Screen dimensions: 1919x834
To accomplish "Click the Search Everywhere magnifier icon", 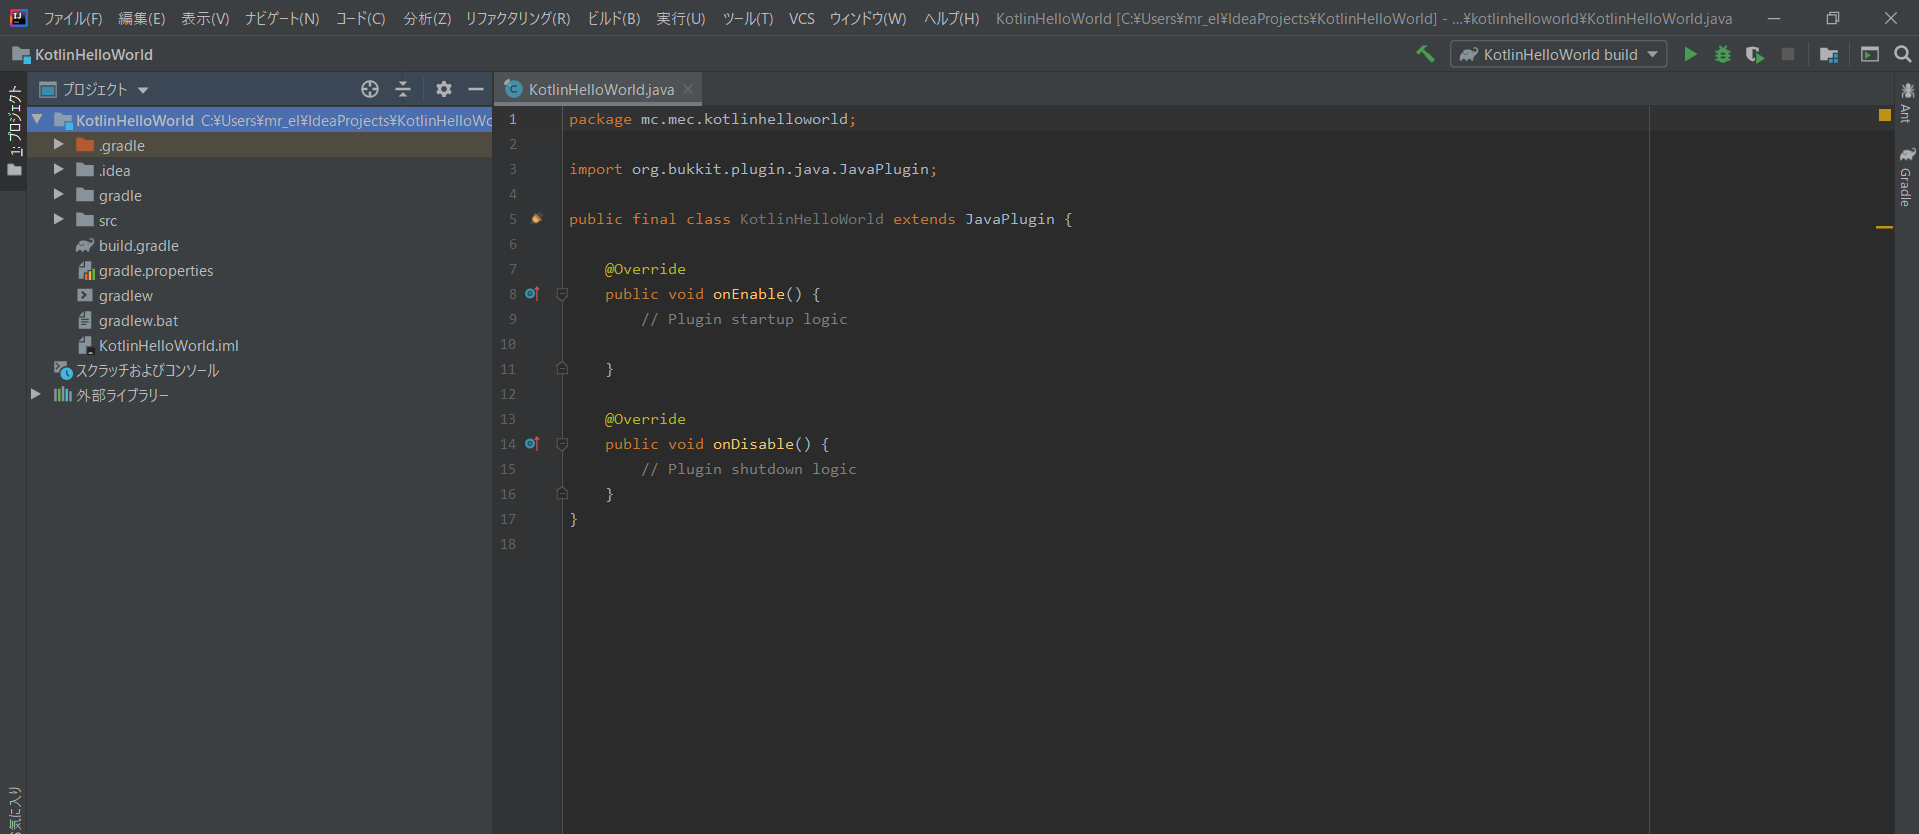I will click(x=1903, y=54).
